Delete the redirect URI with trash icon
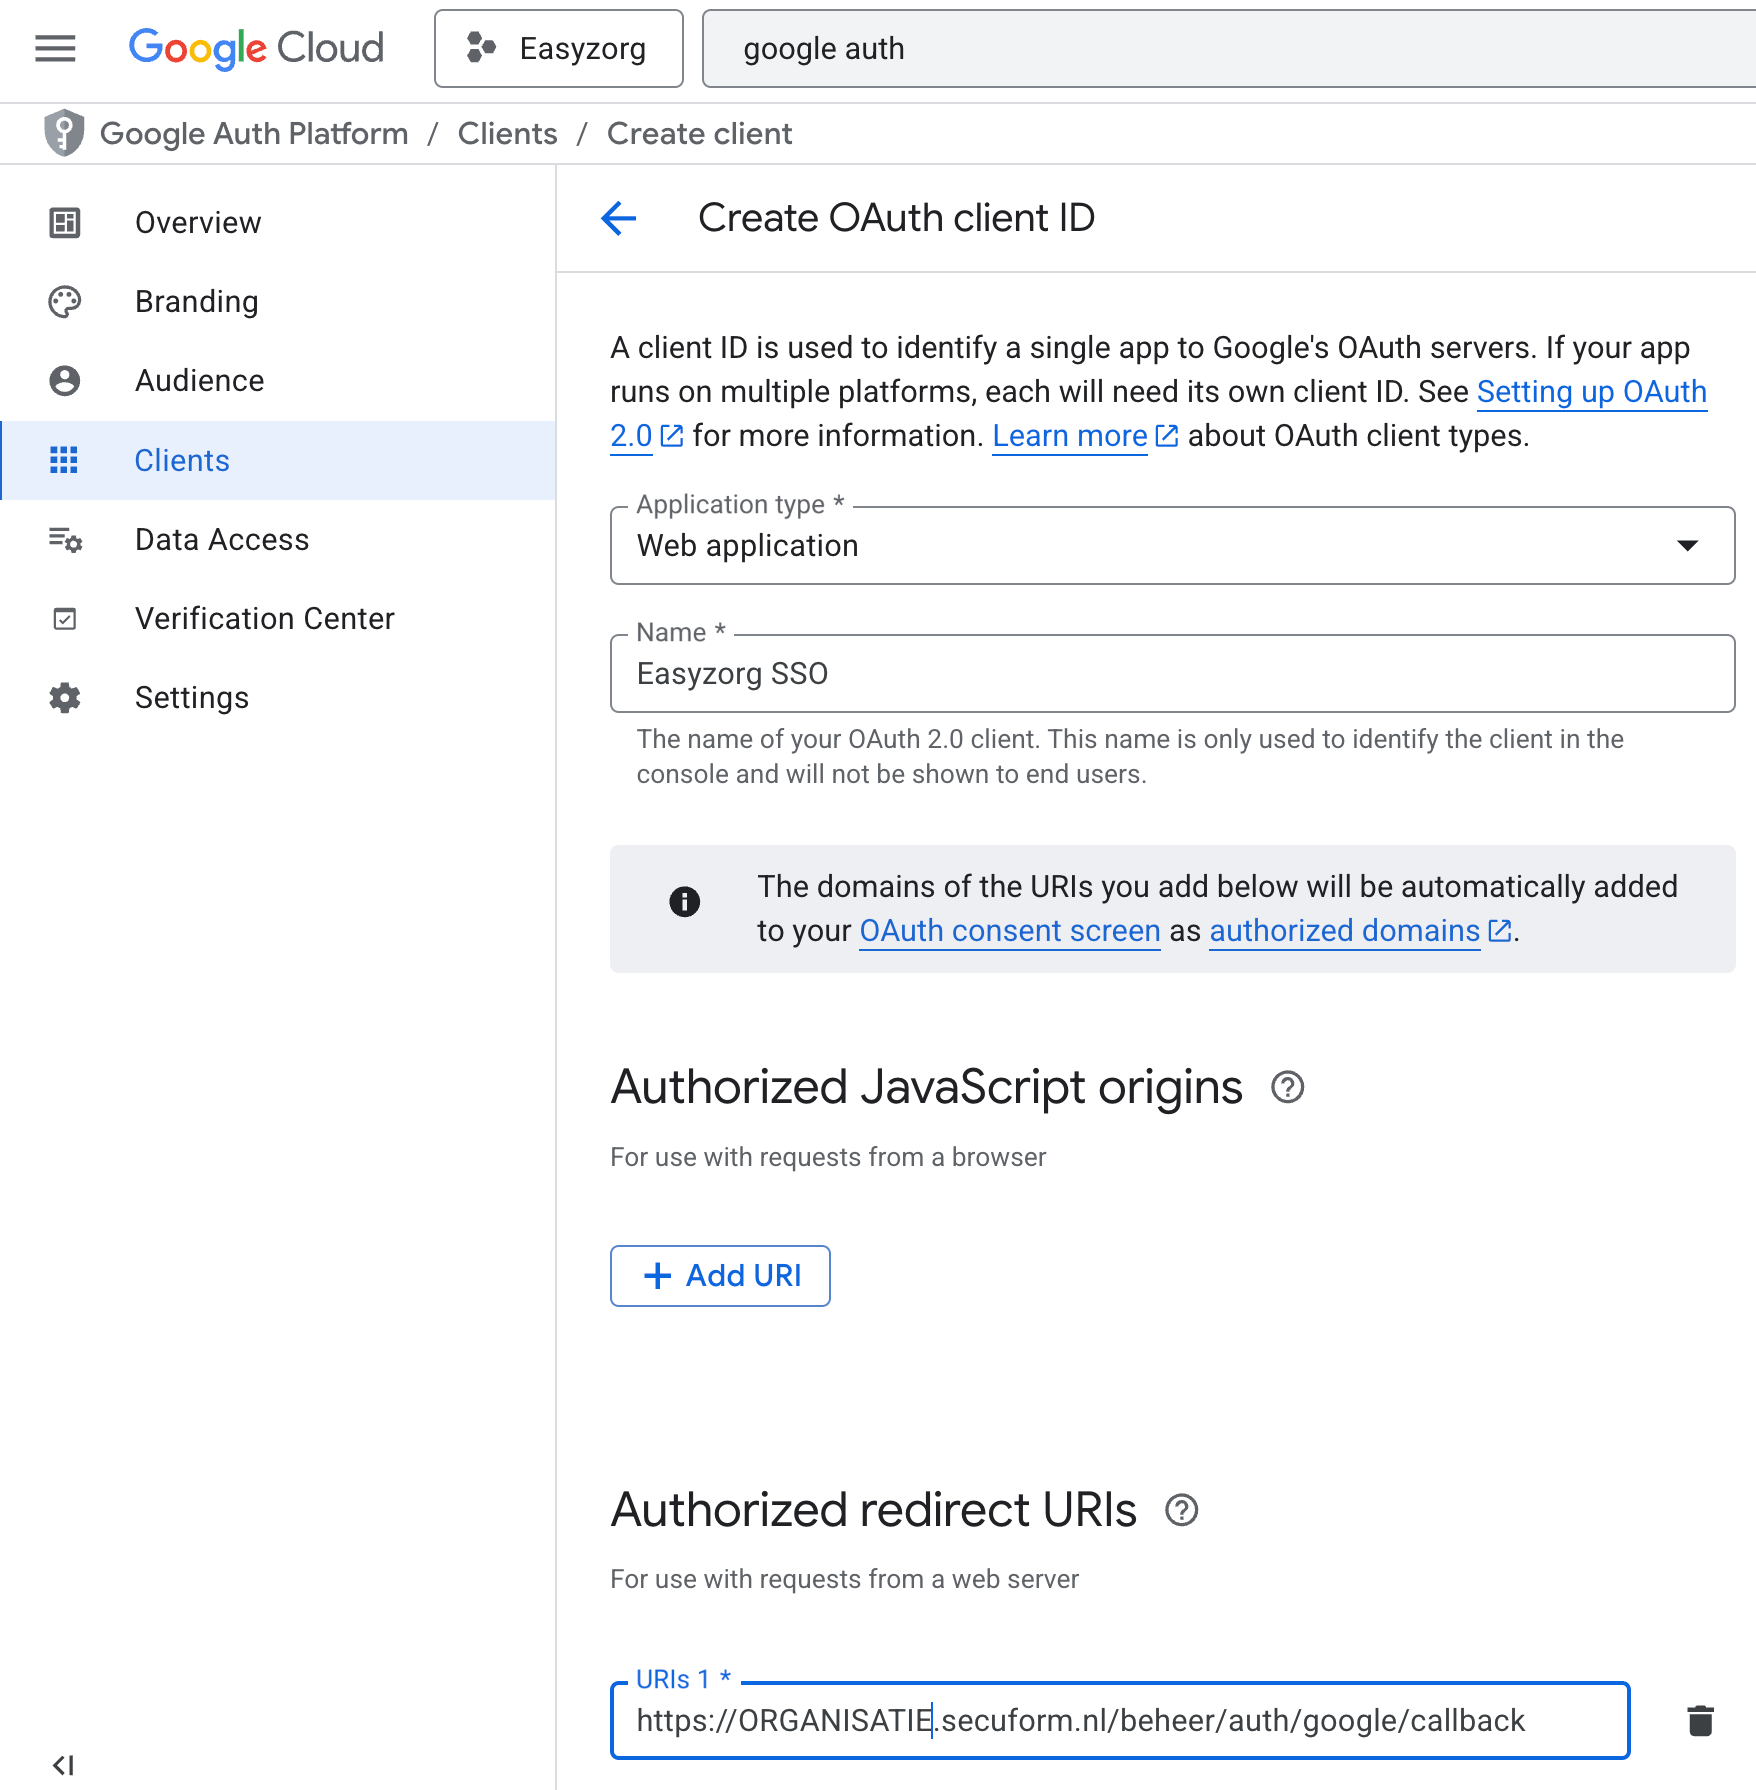The height and width of the screenshot is (1790, 1756). click(x=1700, y=1721)
